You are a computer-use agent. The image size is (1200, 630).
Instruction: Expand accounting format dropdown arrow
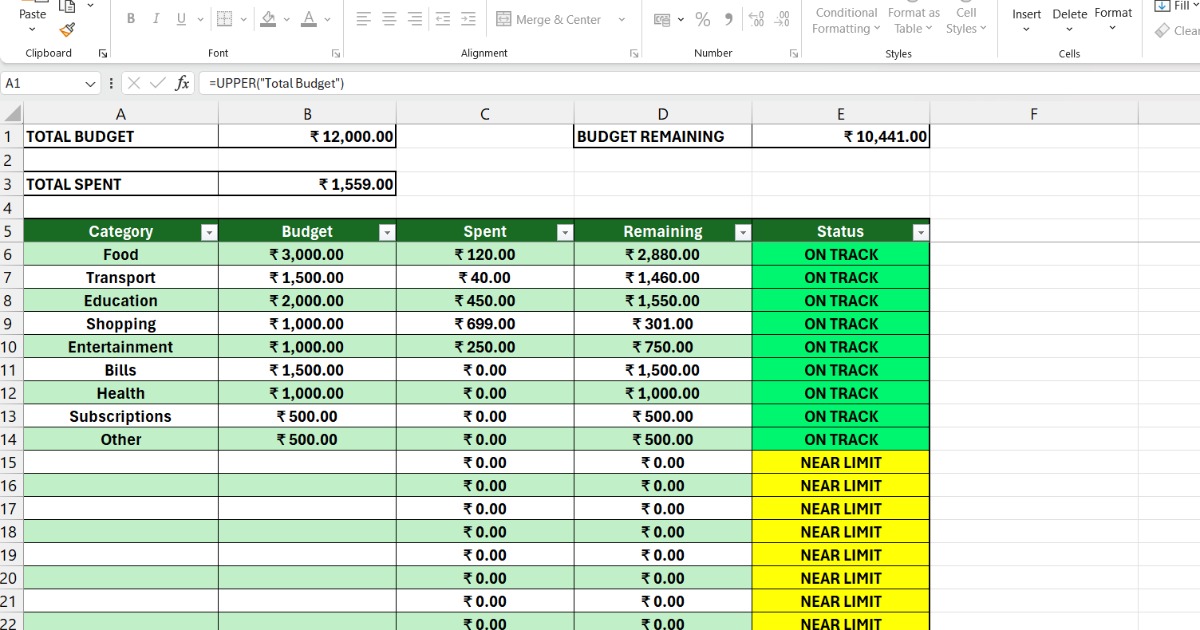[x=681, y=19]
